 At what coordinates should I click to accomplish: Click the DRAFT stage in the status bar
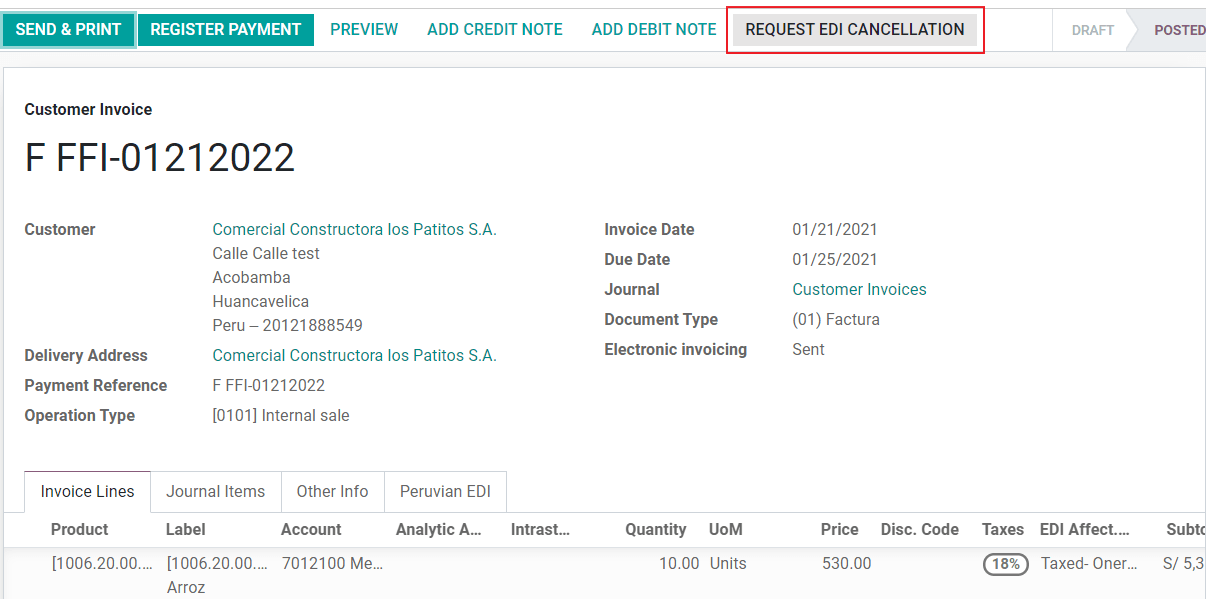pos(1091,29)
